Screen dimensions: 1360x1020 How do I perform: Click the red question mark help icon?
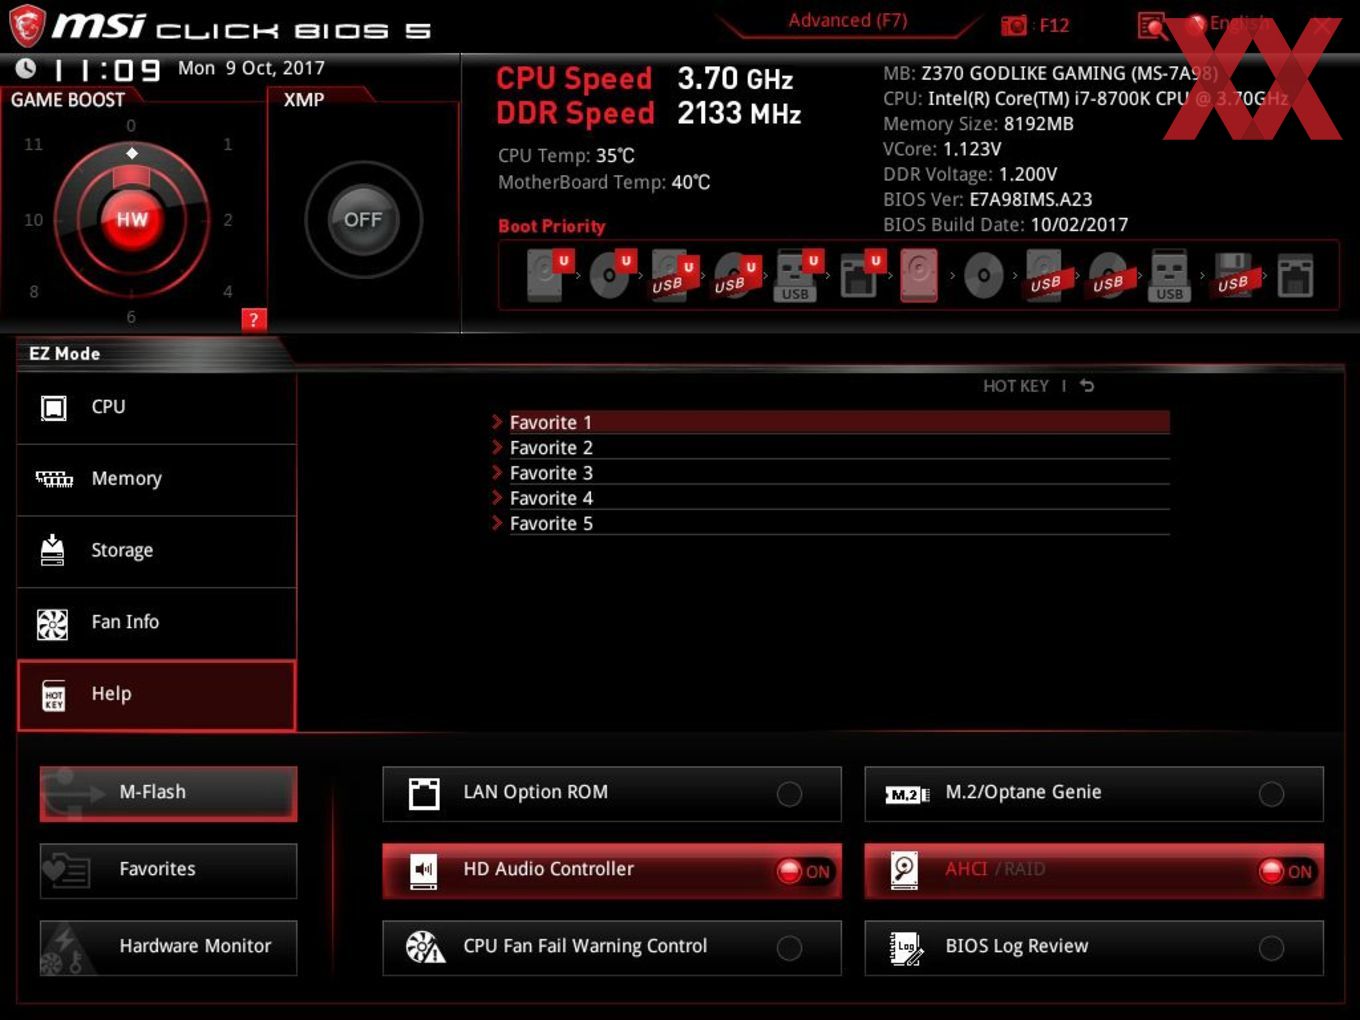[254, 320]
